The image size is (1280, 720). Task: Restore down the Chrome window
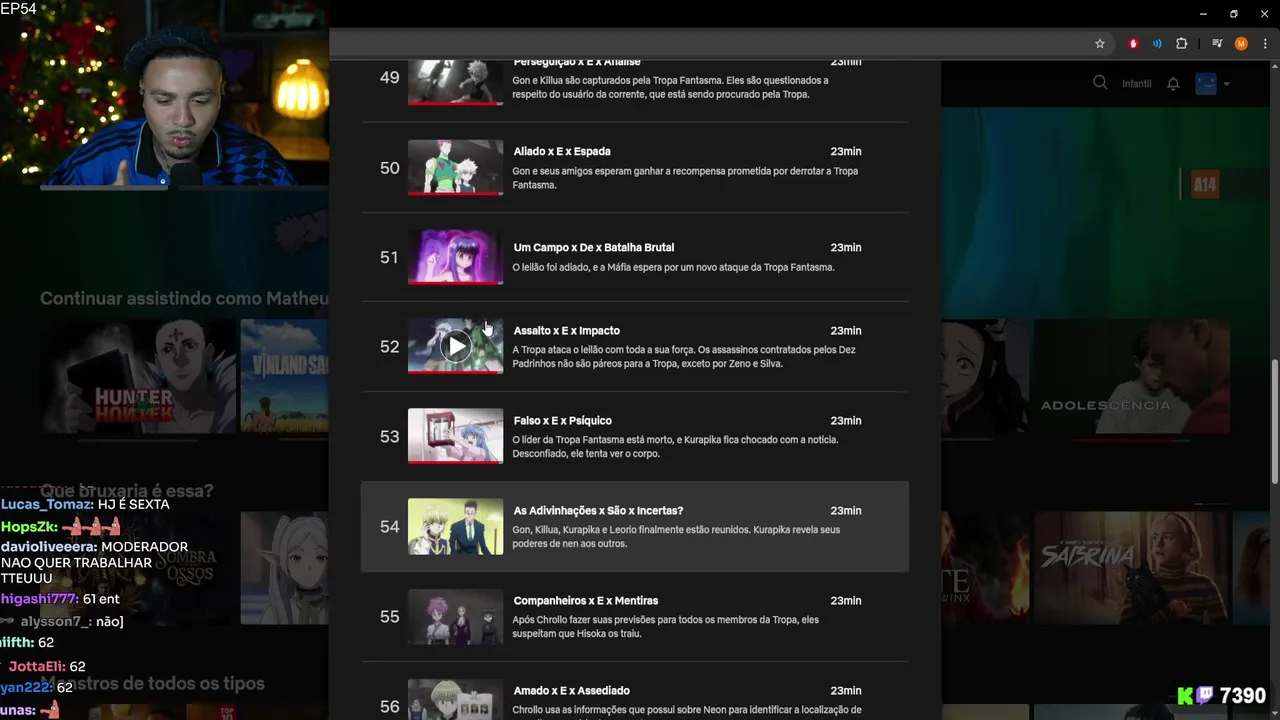point(1234,14)
